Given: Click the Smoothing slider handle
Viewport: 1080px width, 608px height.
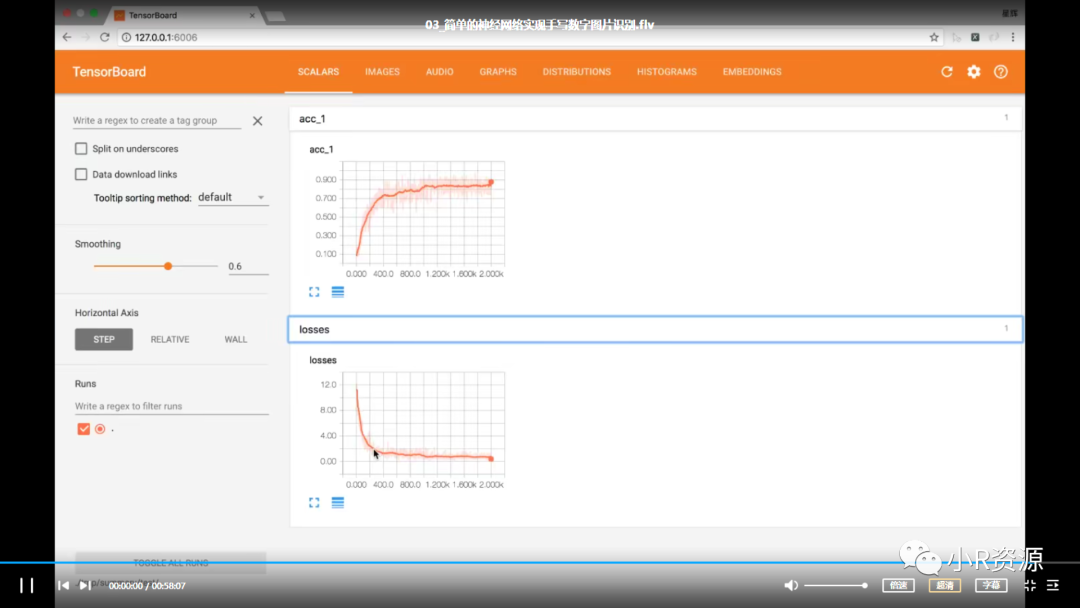Looking at the screenshot, I should [x=167, y=266].
